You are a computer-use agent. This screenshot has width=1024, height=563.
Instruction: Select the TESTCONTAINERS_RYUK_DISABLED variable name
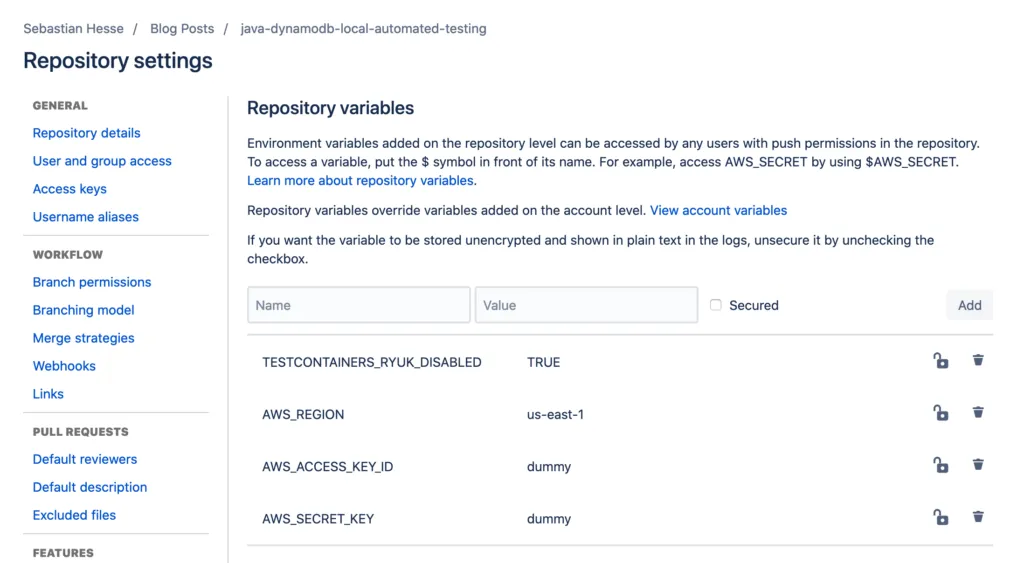pyautogui.click(x=372, y=362)
